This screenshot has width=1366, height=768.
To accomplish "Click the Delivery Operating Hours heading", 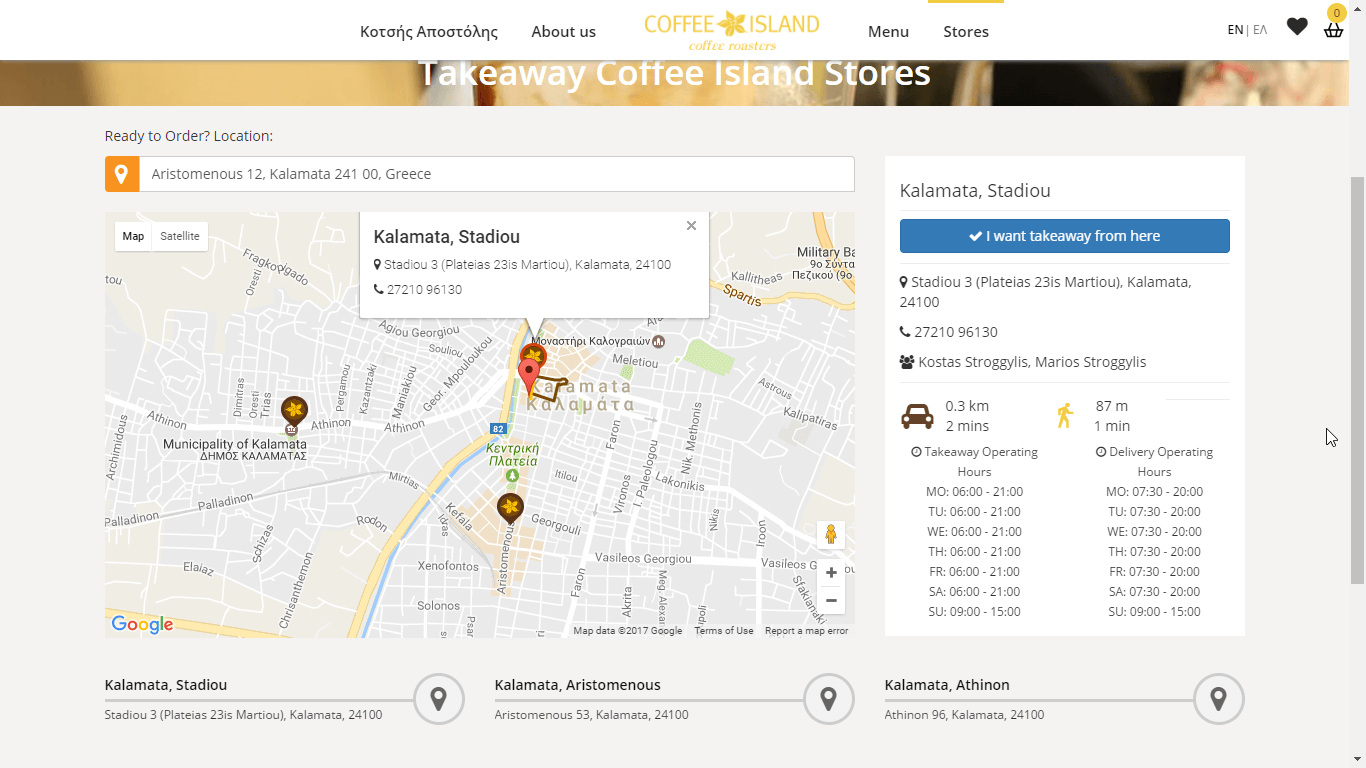I will pyautogui.click(x=1154, y=461).
